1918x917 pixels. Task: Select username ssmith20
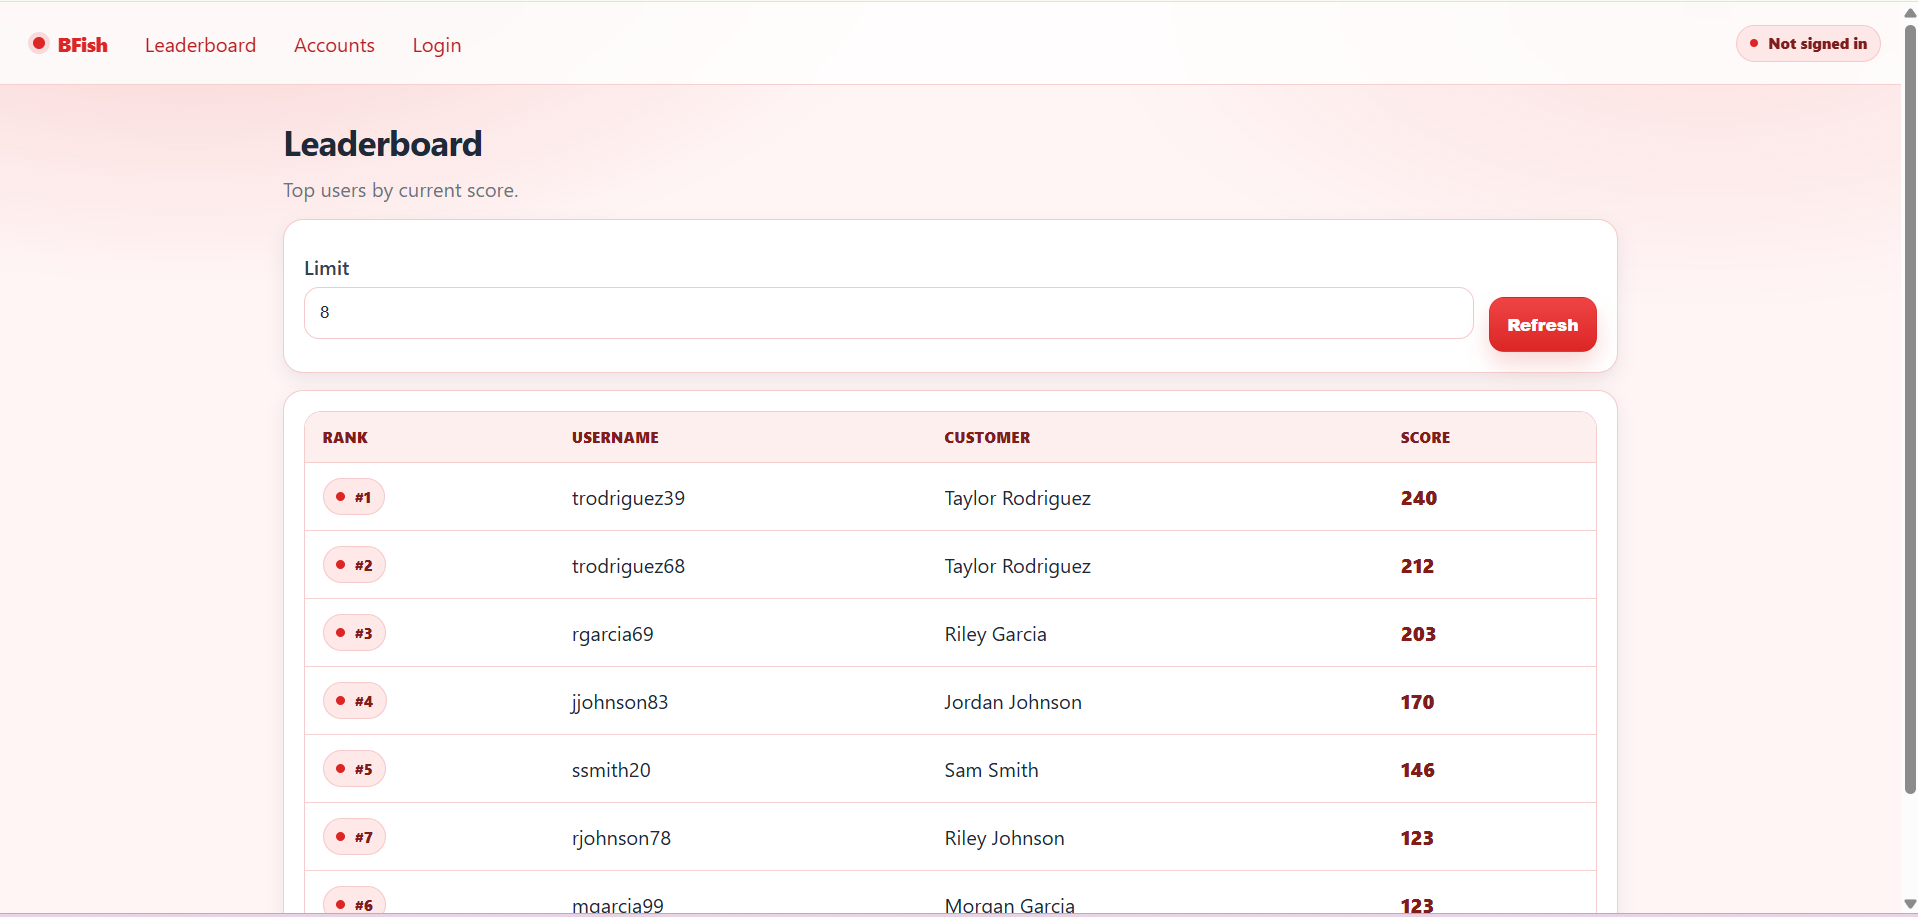(611, 770)
